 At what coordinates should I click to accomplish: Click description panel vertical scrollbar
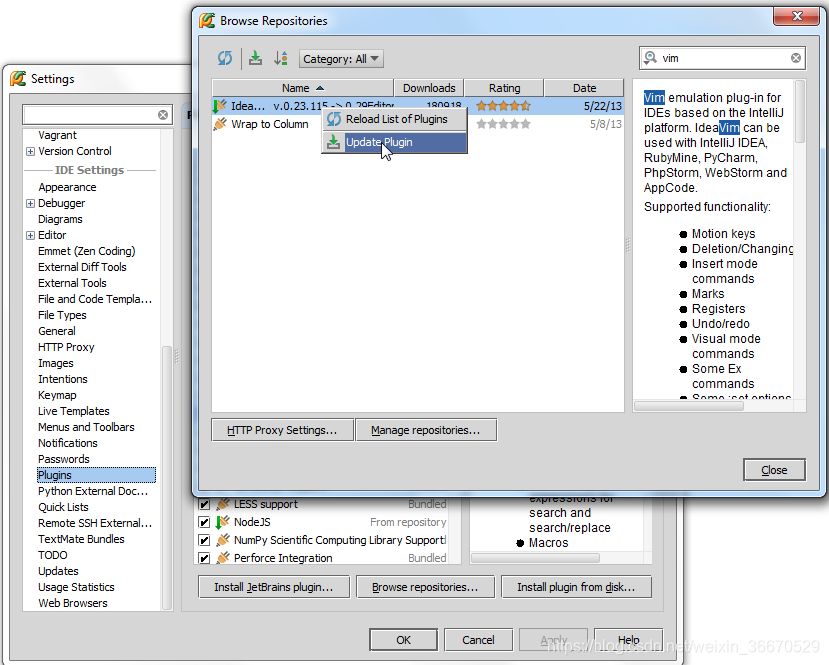pos(800,112)
